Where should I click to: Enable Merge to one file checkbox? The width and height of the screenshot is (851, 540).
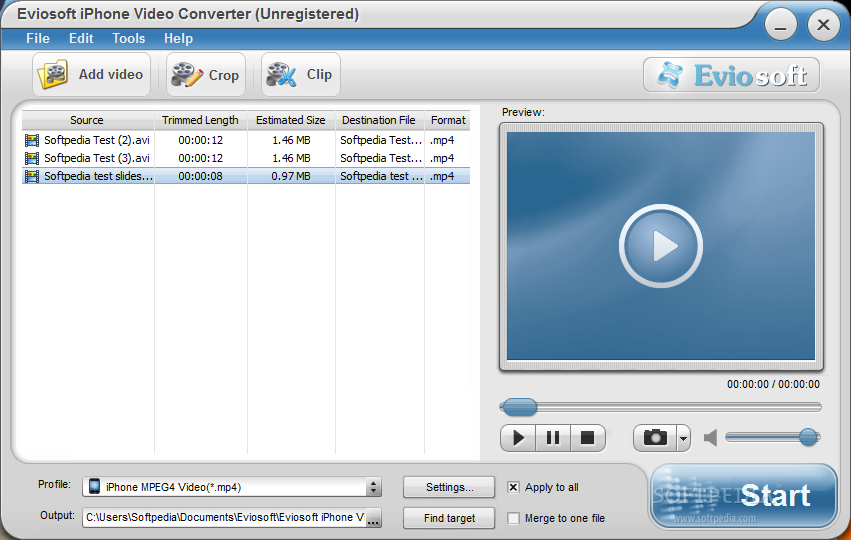[513, 518]
